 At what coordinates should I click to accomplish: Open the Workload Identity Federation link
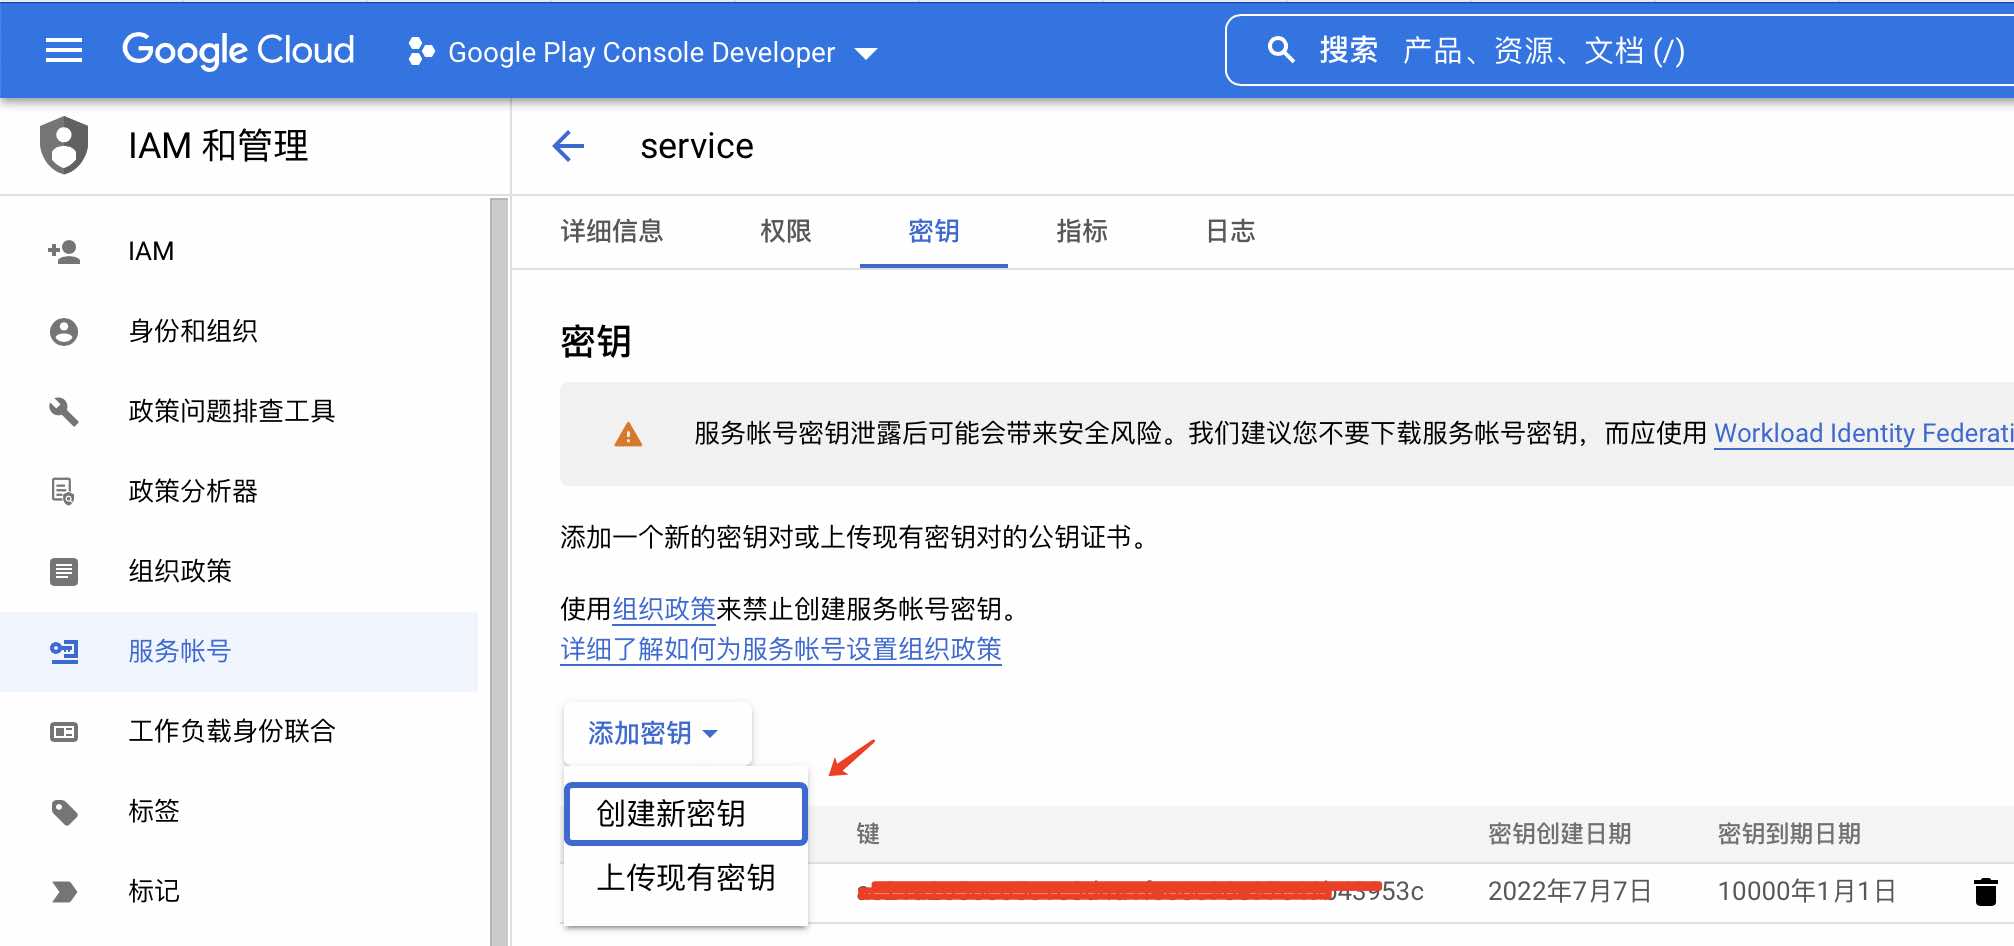[1864, 433]
